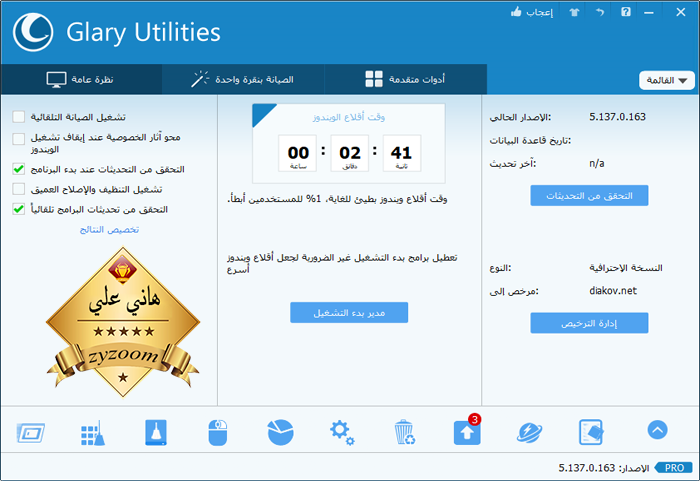Click the التحقق من التحديثات button
700x481 pixels.
pyautogui.click(x=589, y=196)
